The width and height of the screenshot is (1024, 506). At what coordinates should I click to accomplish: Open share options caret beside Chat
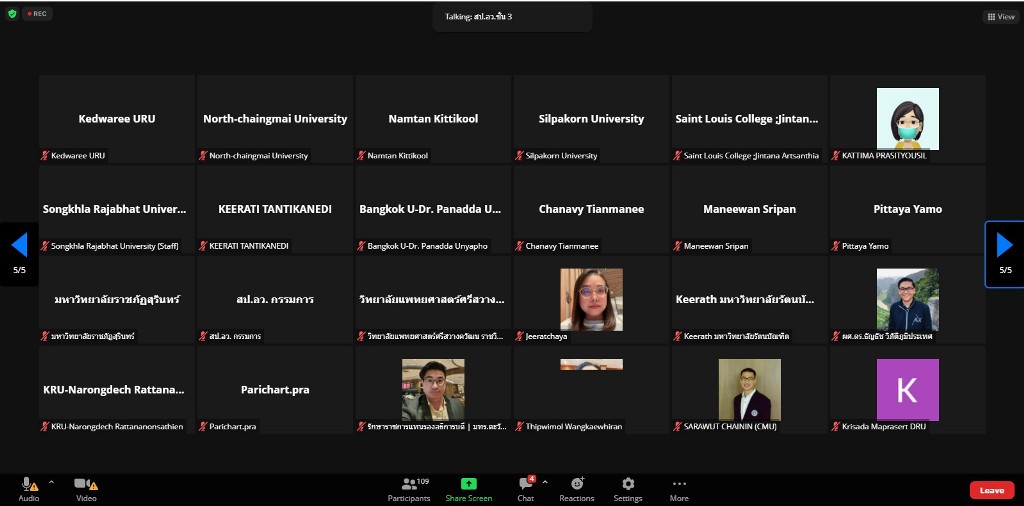545,482
